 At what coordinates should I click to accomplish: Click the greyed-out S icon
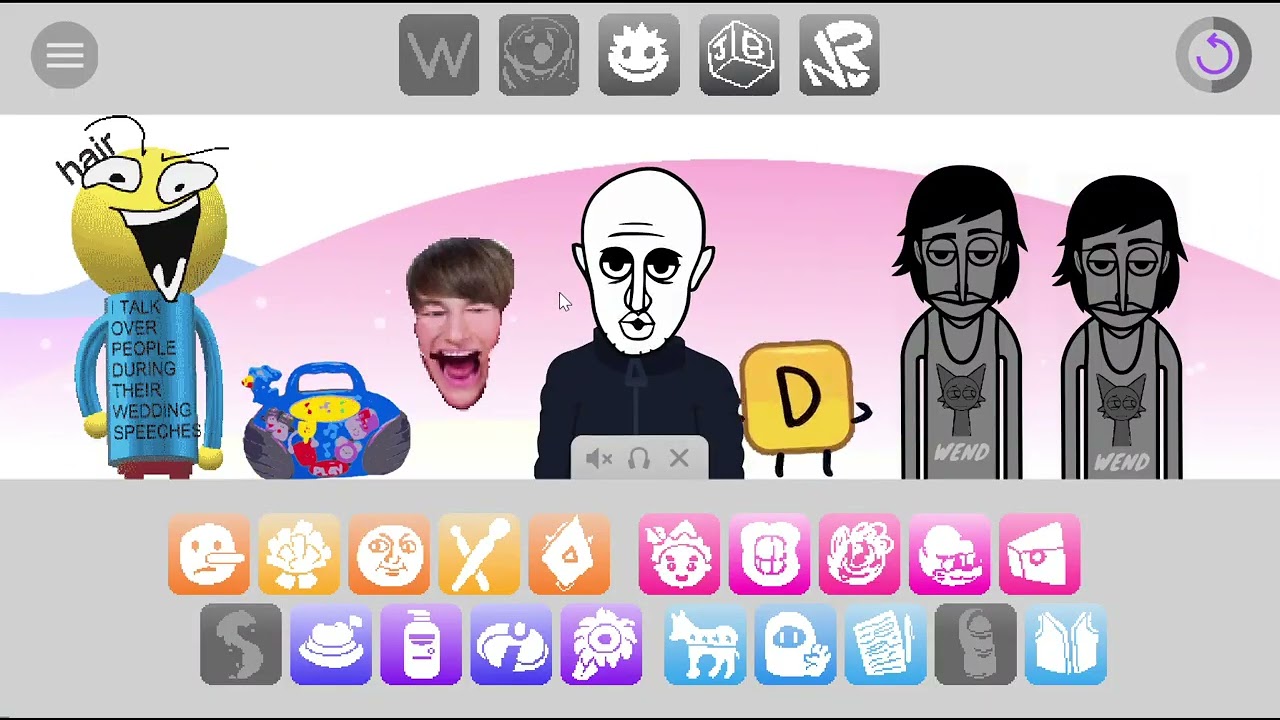(241, 645)
